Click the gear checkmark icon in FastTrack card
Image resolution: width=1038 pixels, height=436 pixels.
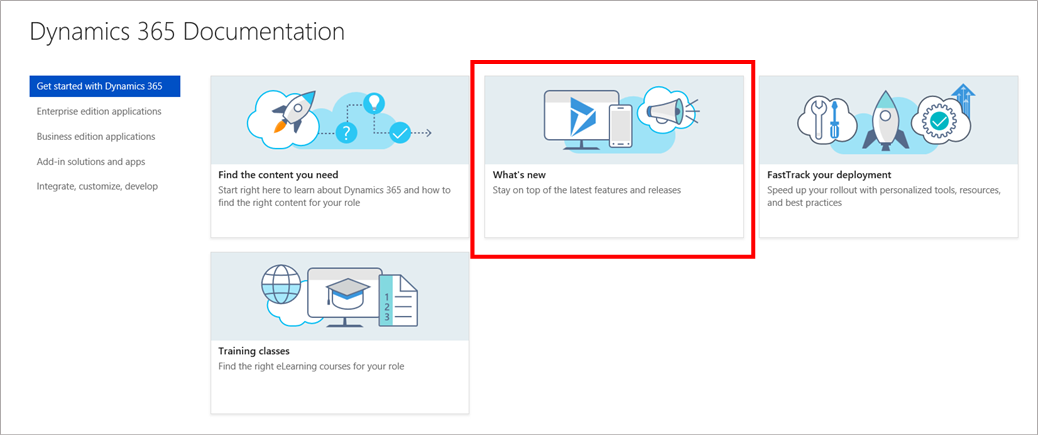point(938,122)
